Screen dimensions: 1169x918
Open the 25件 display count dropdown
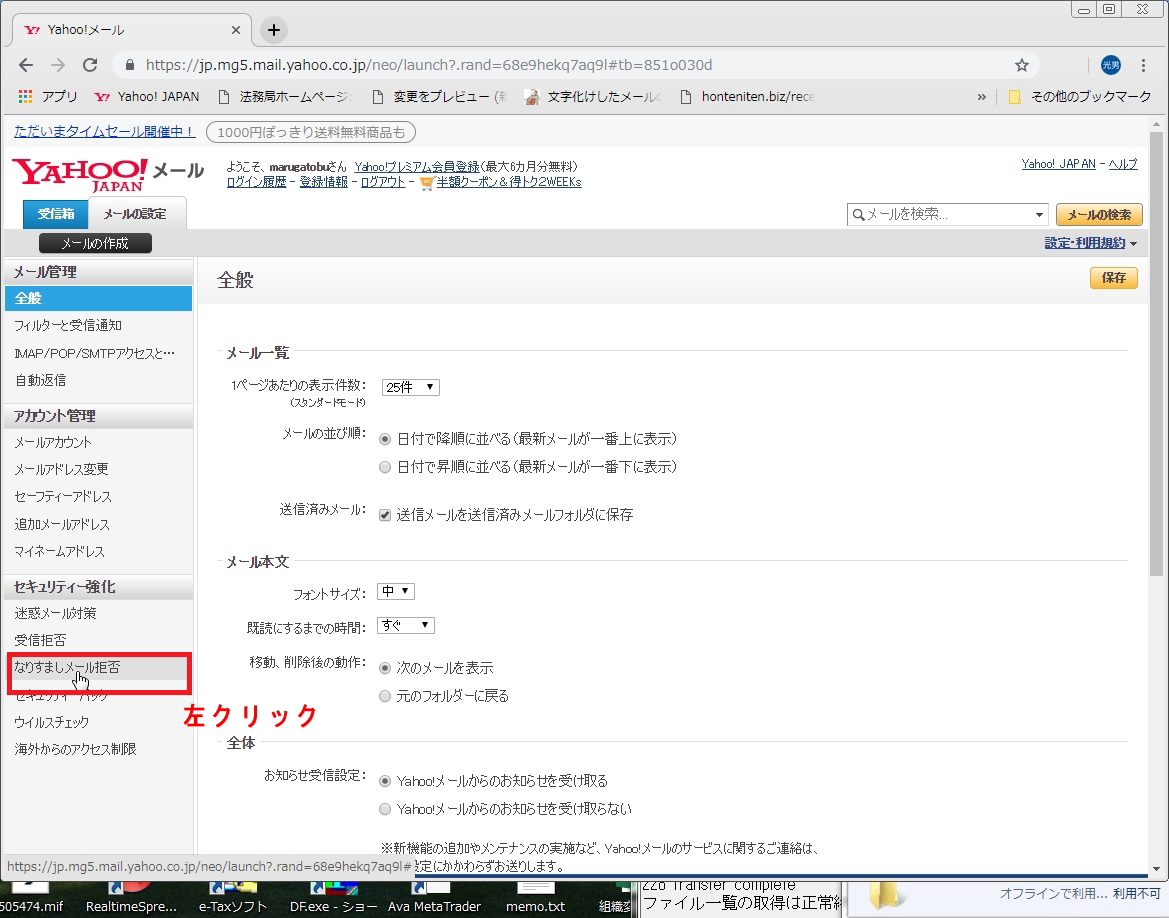point(410,387)
